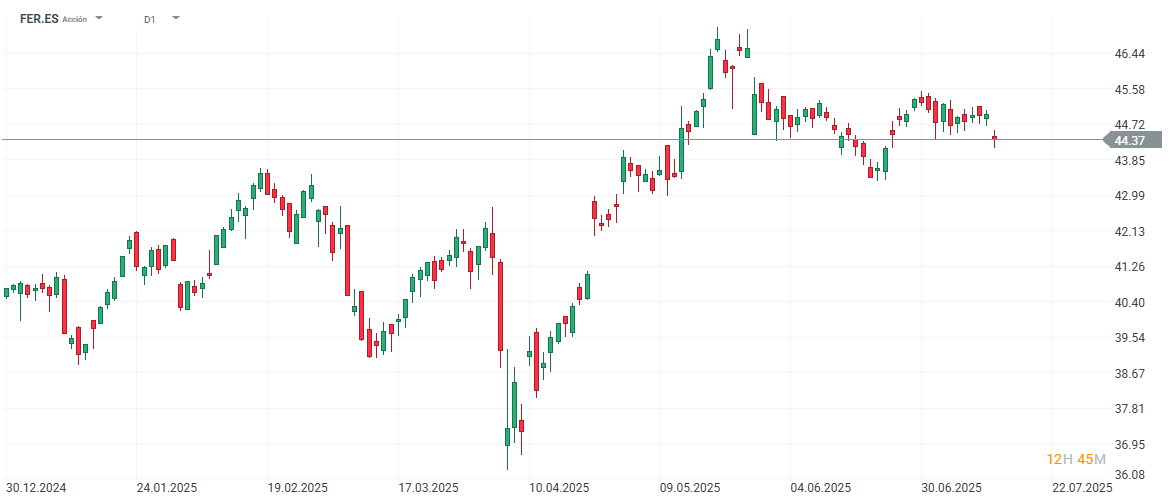Viewport: 1175px width, 504px height.
Task: Click the last red candle at chart's right end
Action: click(994, 138)
